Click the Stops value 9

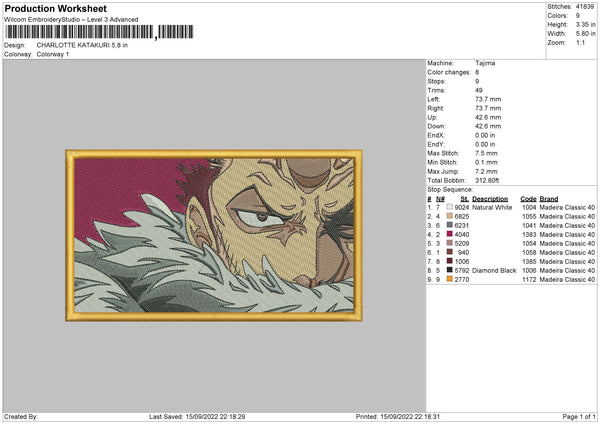click(477, 81)
